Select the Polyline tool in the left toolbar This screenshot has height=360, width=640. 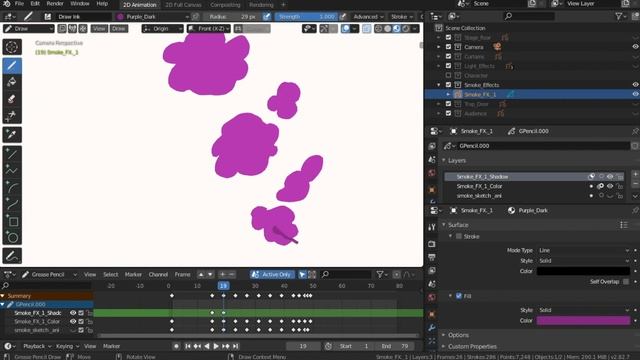[x=12, y=170]
